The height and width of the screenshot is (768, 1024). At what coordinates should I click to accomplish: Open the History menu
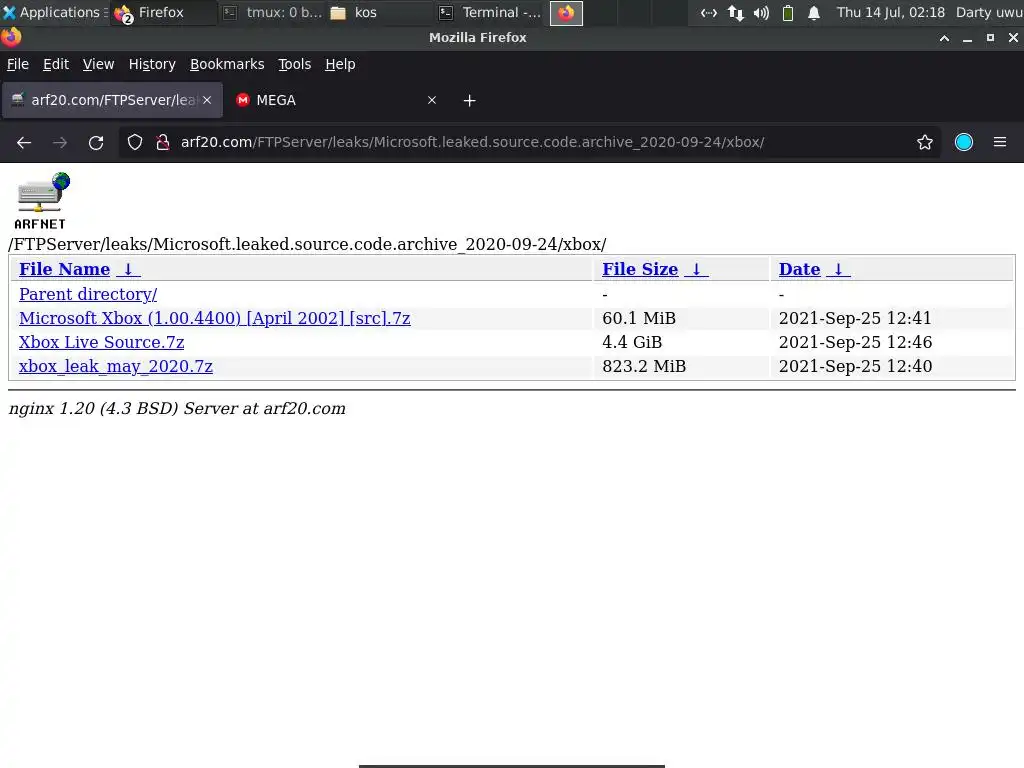(152, 64)
